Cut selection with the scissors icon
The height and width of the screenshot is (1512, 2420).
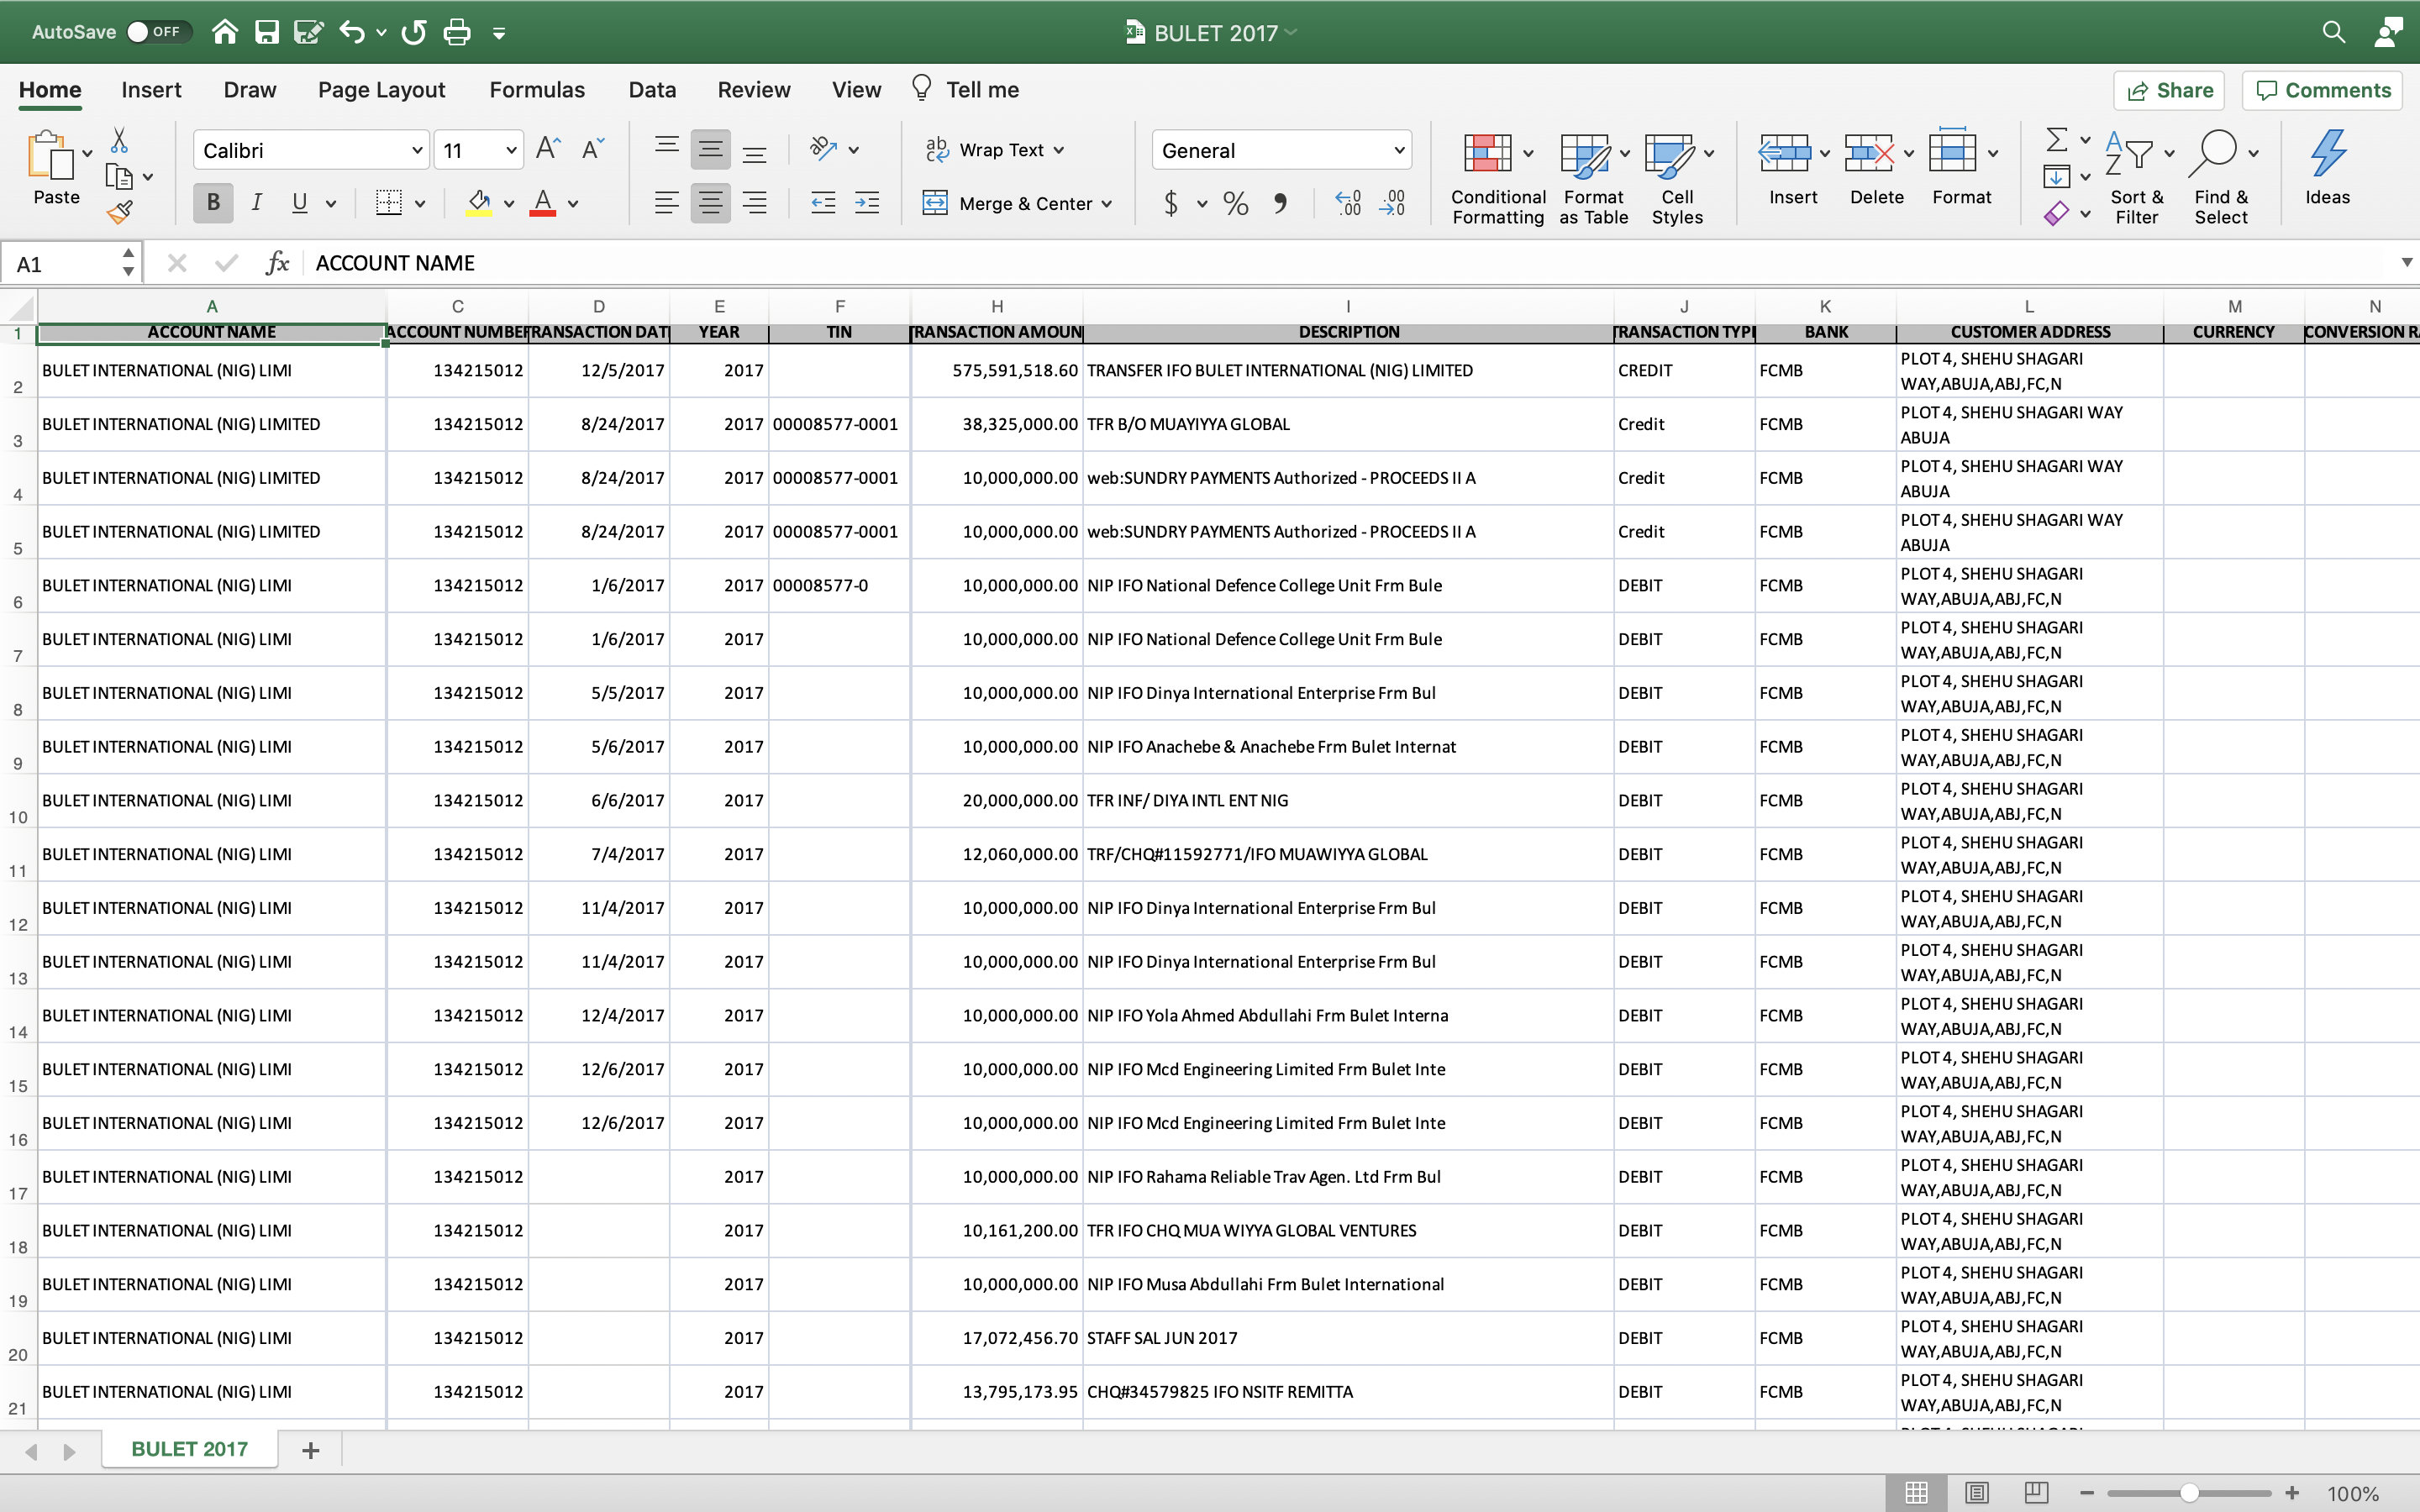pyautogui.click(x=119, y=140)
